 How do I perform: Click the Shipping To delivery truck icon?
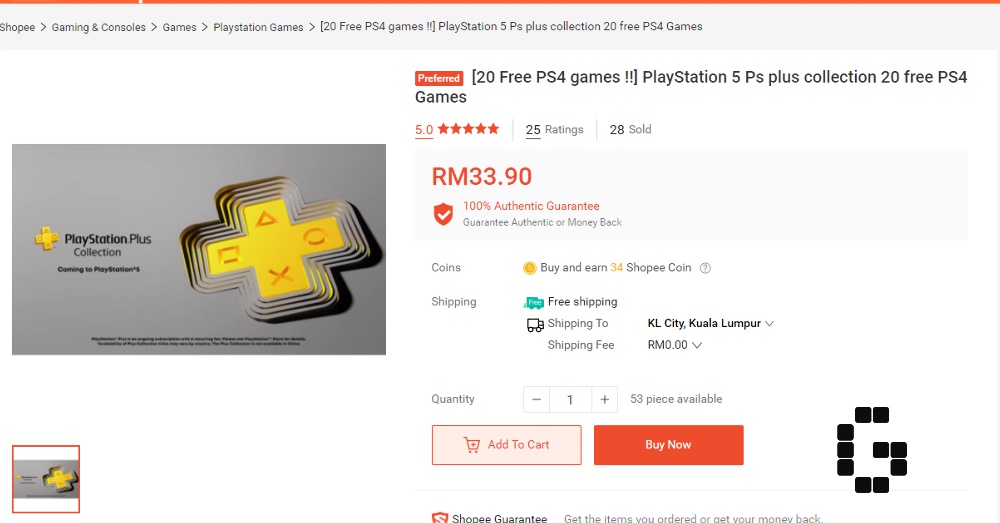535,324
